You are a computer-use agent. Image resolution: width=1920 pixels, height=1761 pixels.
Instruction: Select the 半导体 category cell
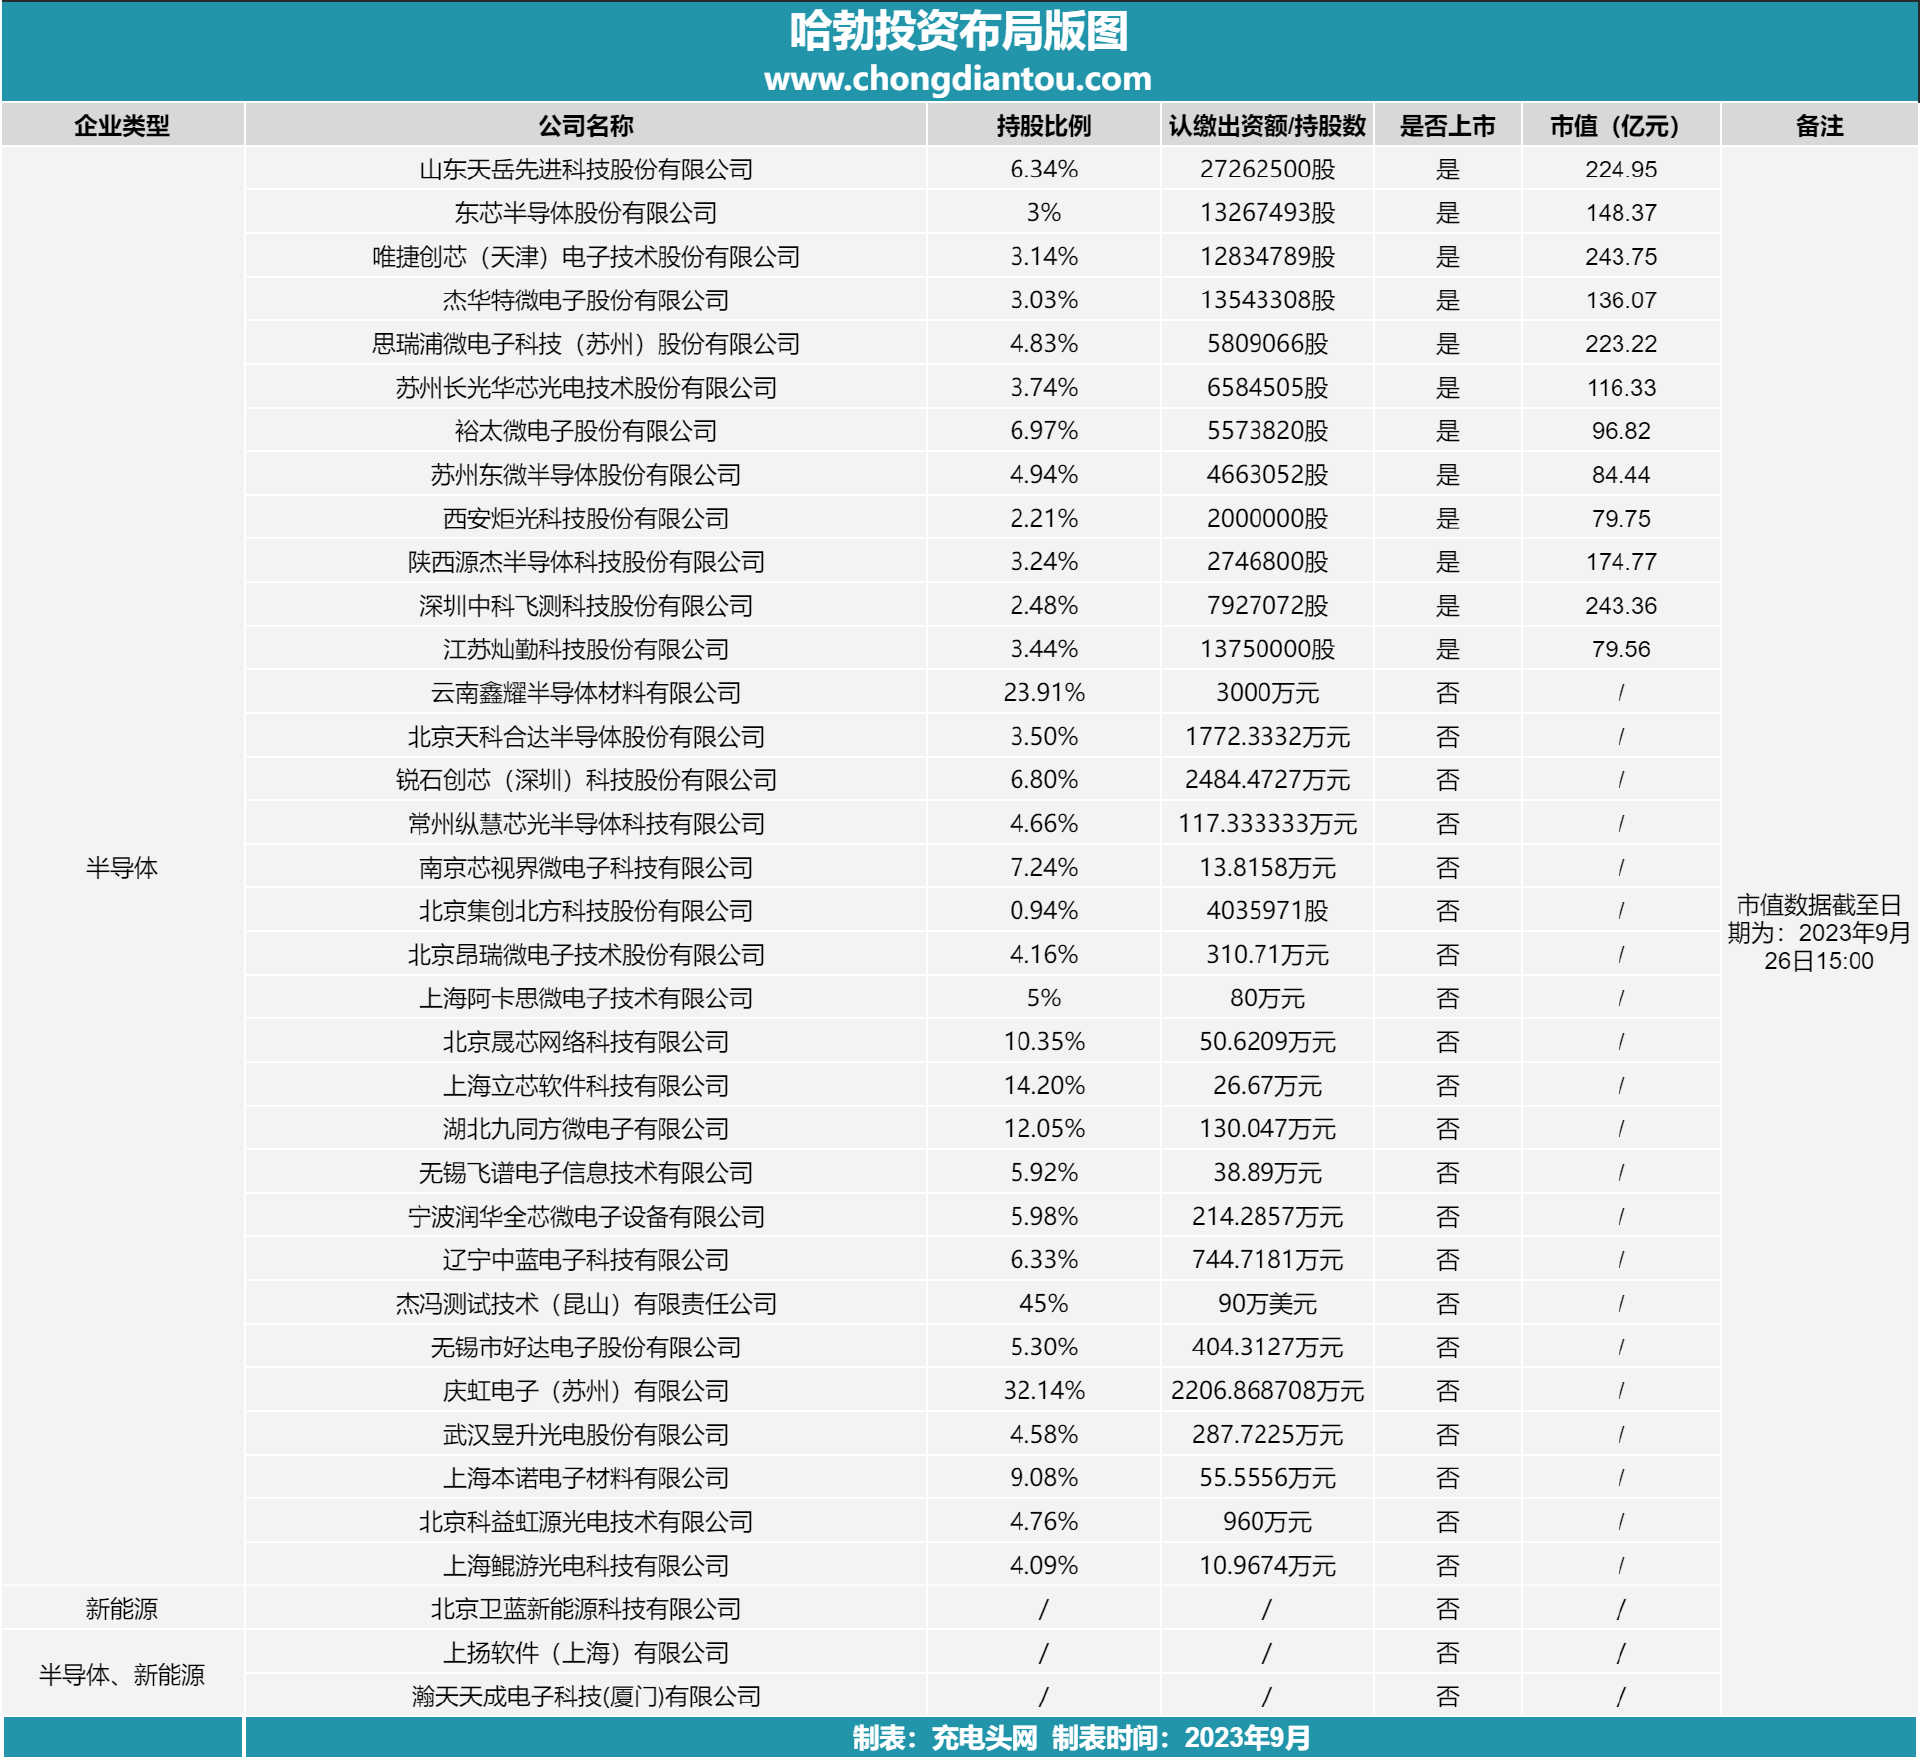click(122, 868)
